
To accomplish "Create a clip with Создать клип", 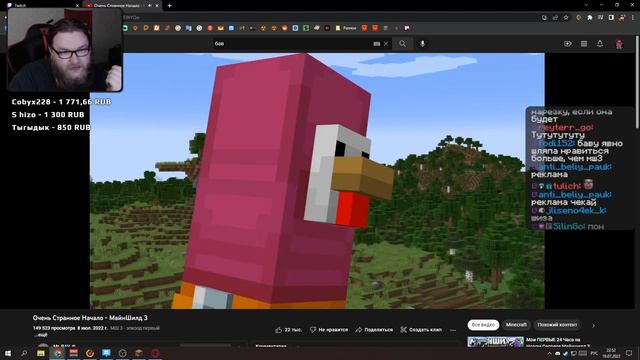I will click(x=421, y=330).
